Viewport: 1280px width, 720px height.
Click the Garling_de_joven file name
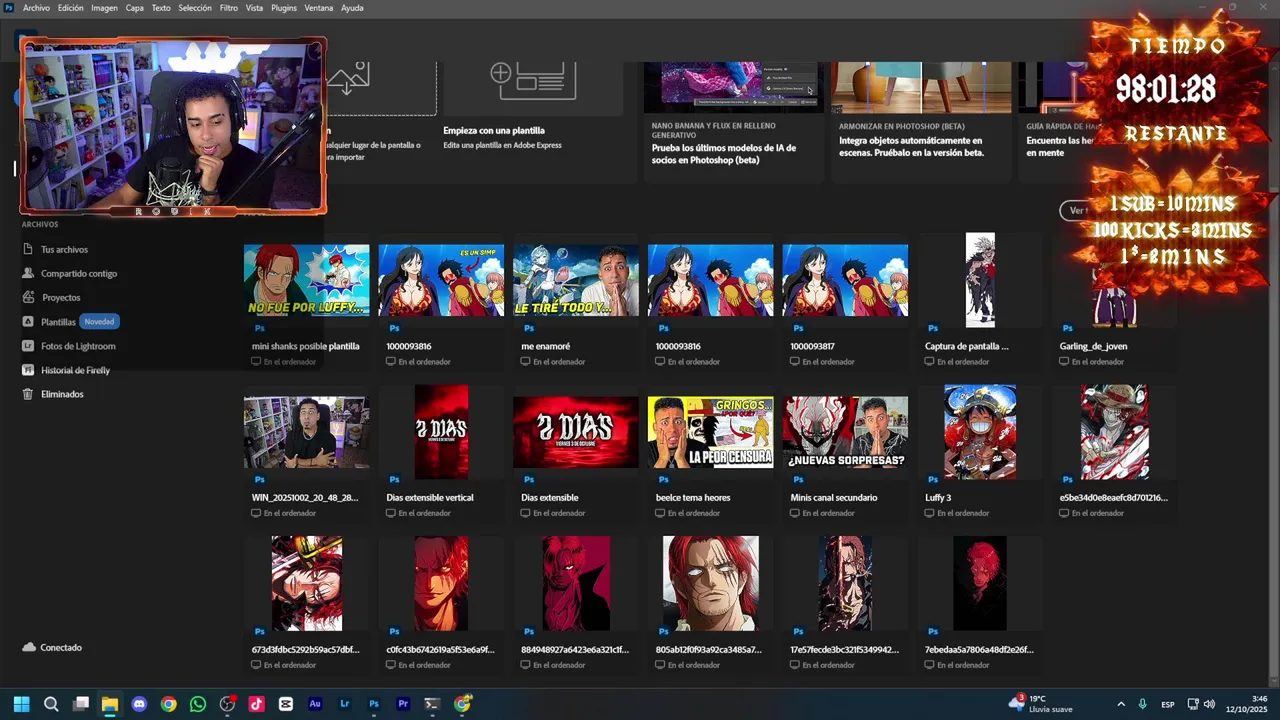click(1093, 347)
